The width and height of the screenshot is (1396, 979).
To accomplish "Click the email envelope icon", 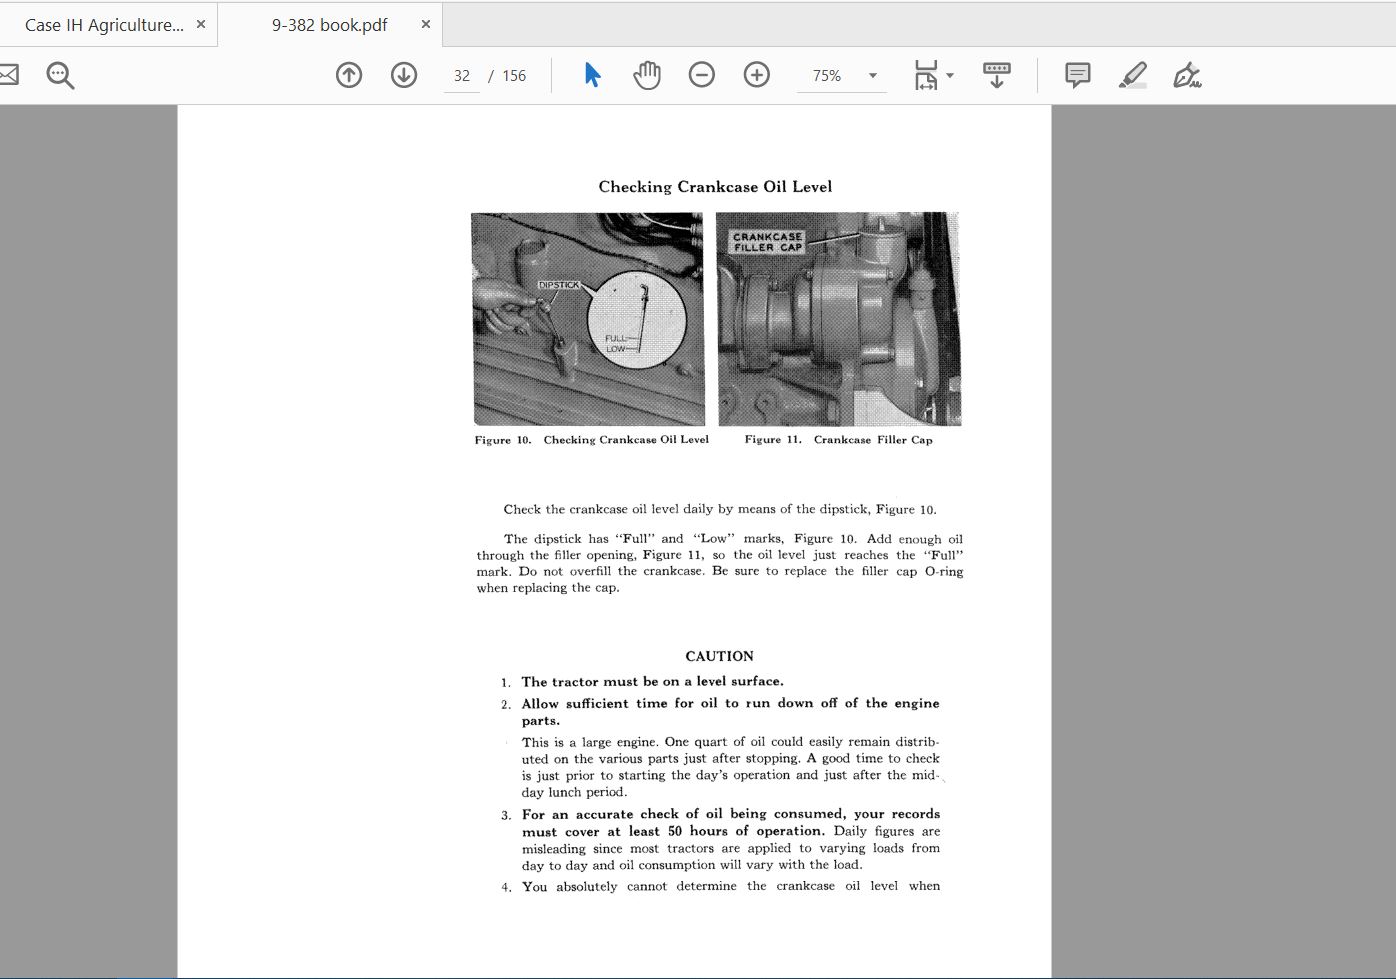I will tap(8, 75).
